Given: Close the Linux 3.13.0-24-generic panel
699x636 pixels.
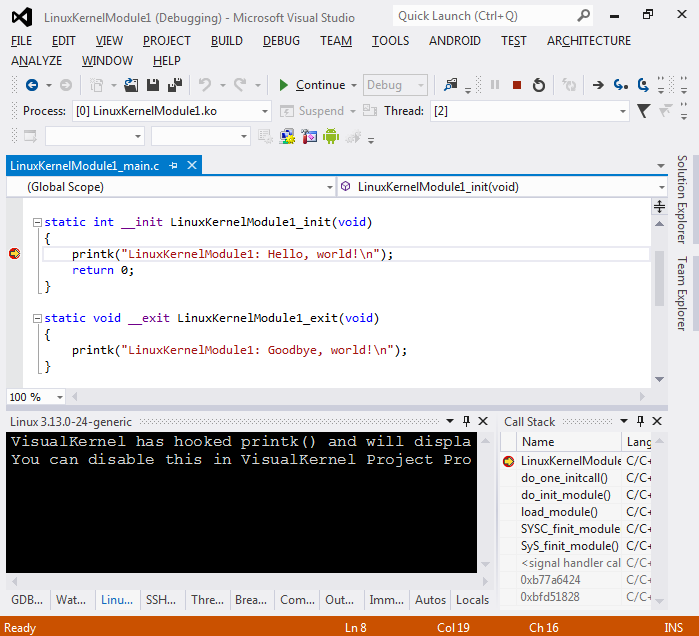Looking at the screenshot, I should point(483,421).
